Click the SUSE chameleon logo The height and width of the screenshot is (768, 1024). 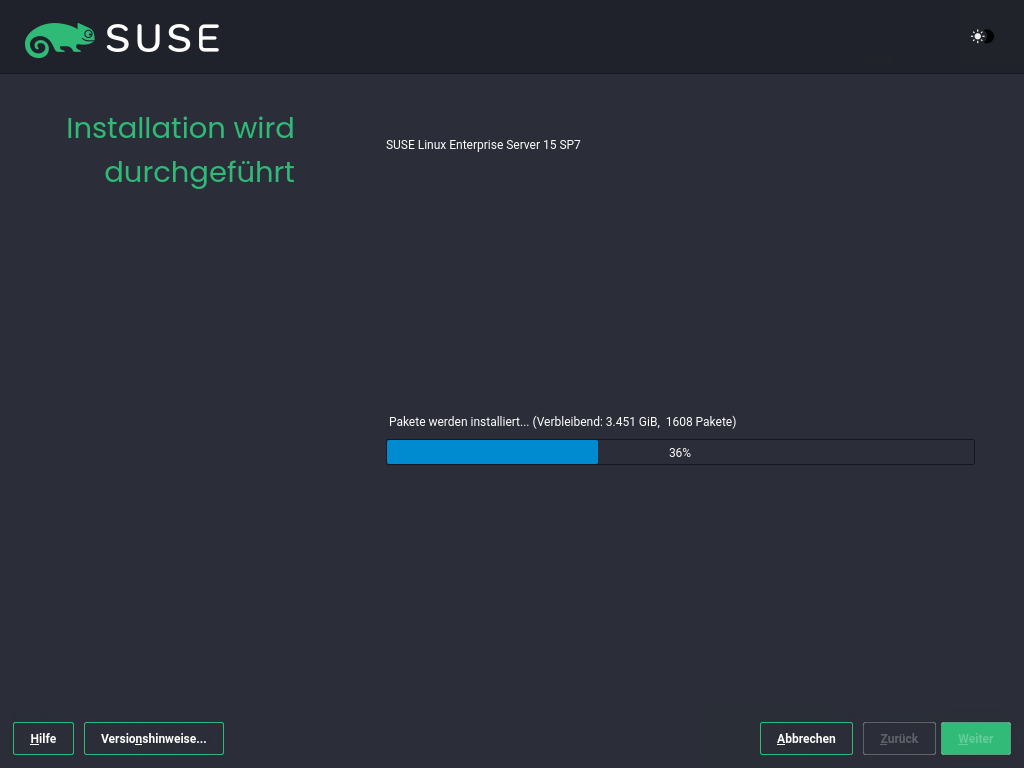[59, 40]
